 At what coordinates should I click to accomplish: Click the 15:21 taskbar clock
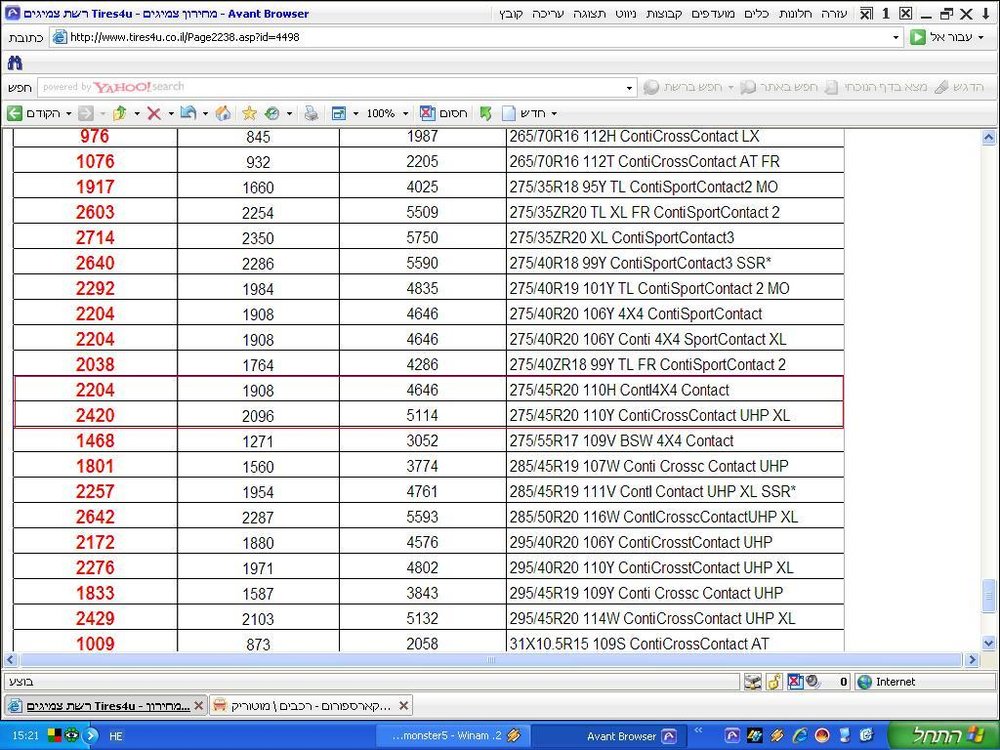point(26,736)
